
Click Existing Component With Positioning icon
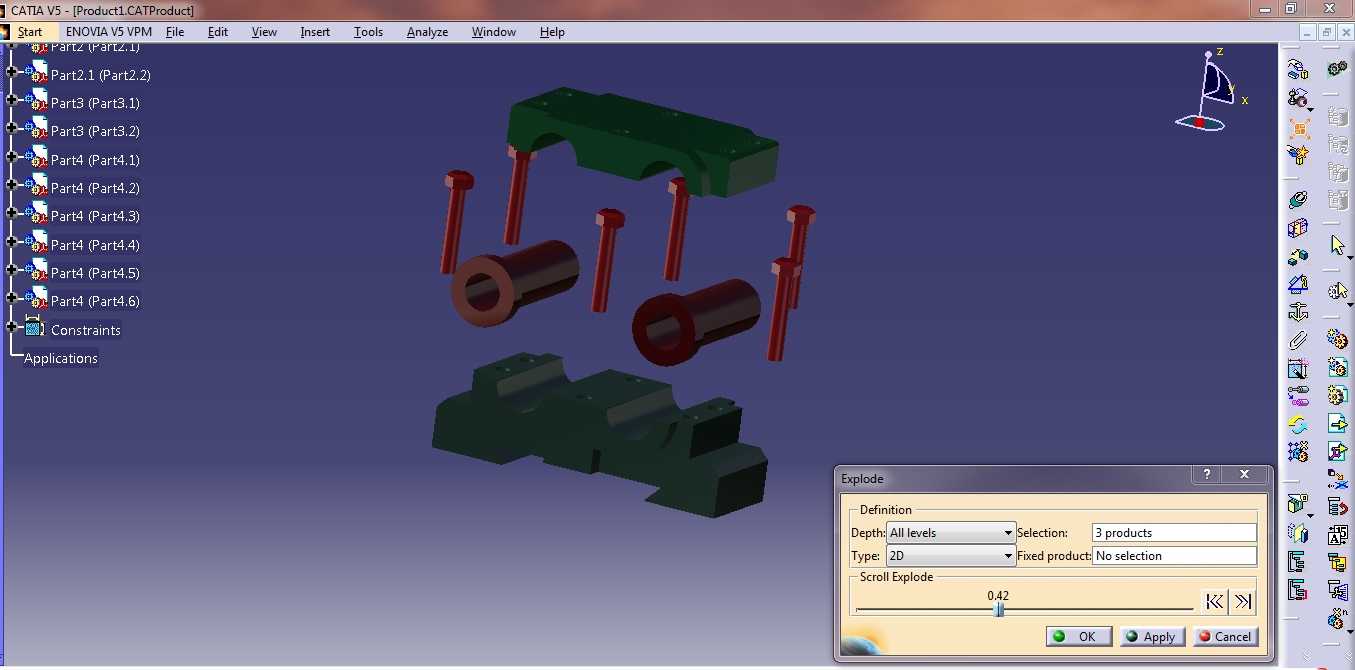[1338, 451]
